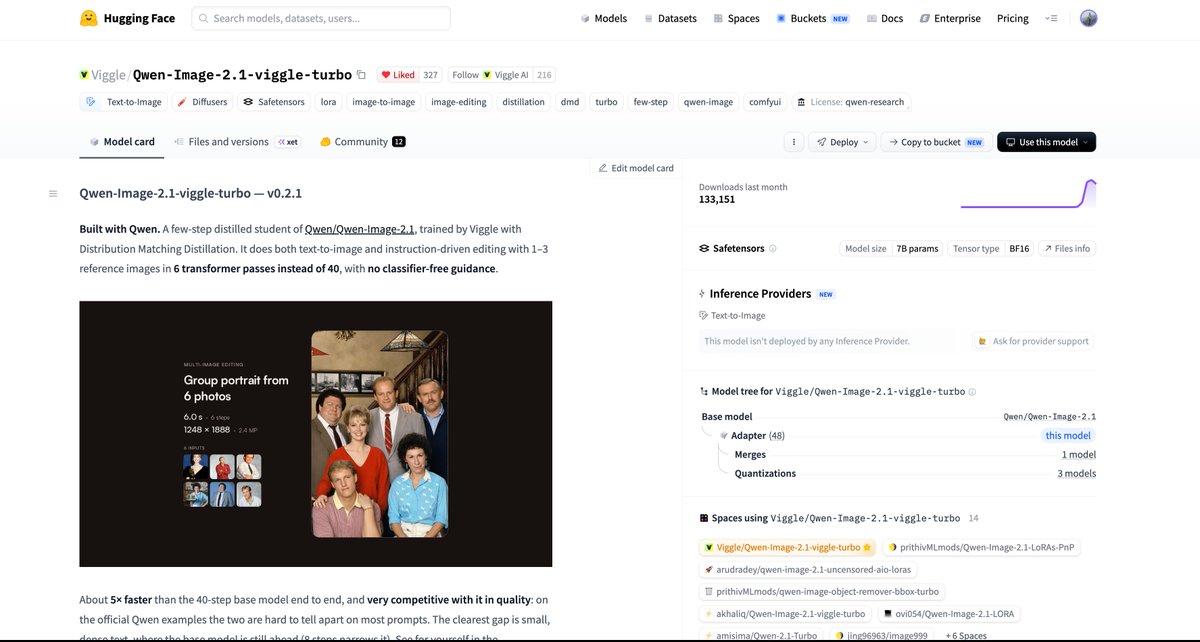Click the few-step tag

[651, 102]
